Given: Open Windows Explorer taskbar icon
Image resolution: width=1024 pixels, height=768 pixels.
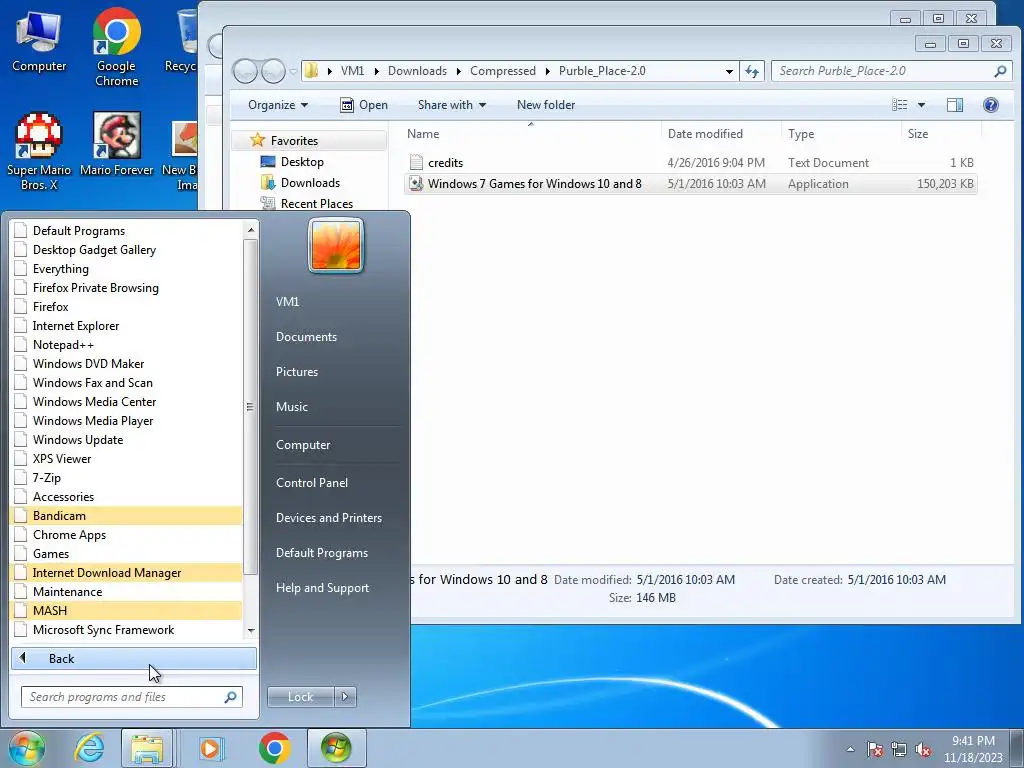Looking at the screenshot, I should tap(147, 748).
